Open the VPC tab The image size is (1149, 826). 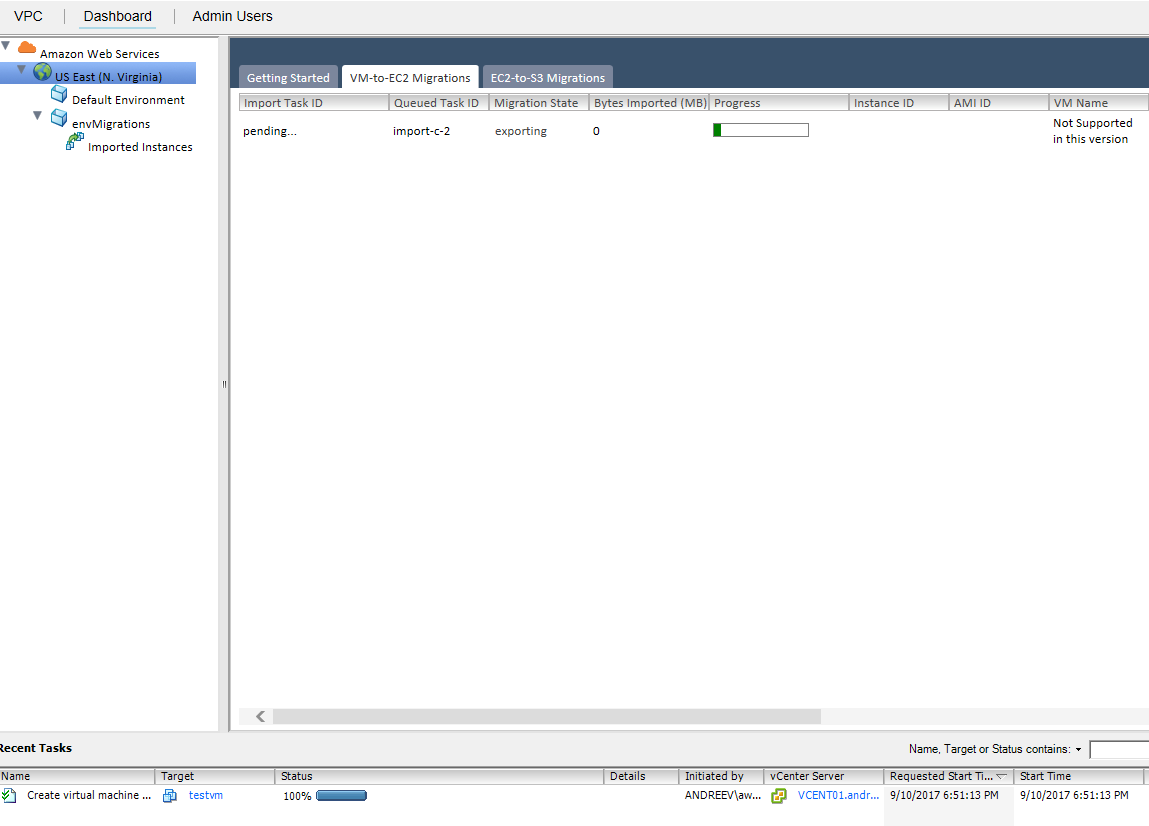pos(28,16)
